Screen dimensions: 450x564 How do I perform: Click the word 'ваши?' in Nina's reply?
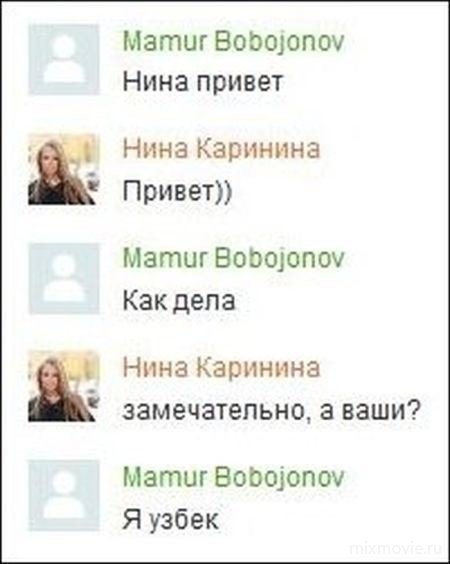[x=380, y=410]
